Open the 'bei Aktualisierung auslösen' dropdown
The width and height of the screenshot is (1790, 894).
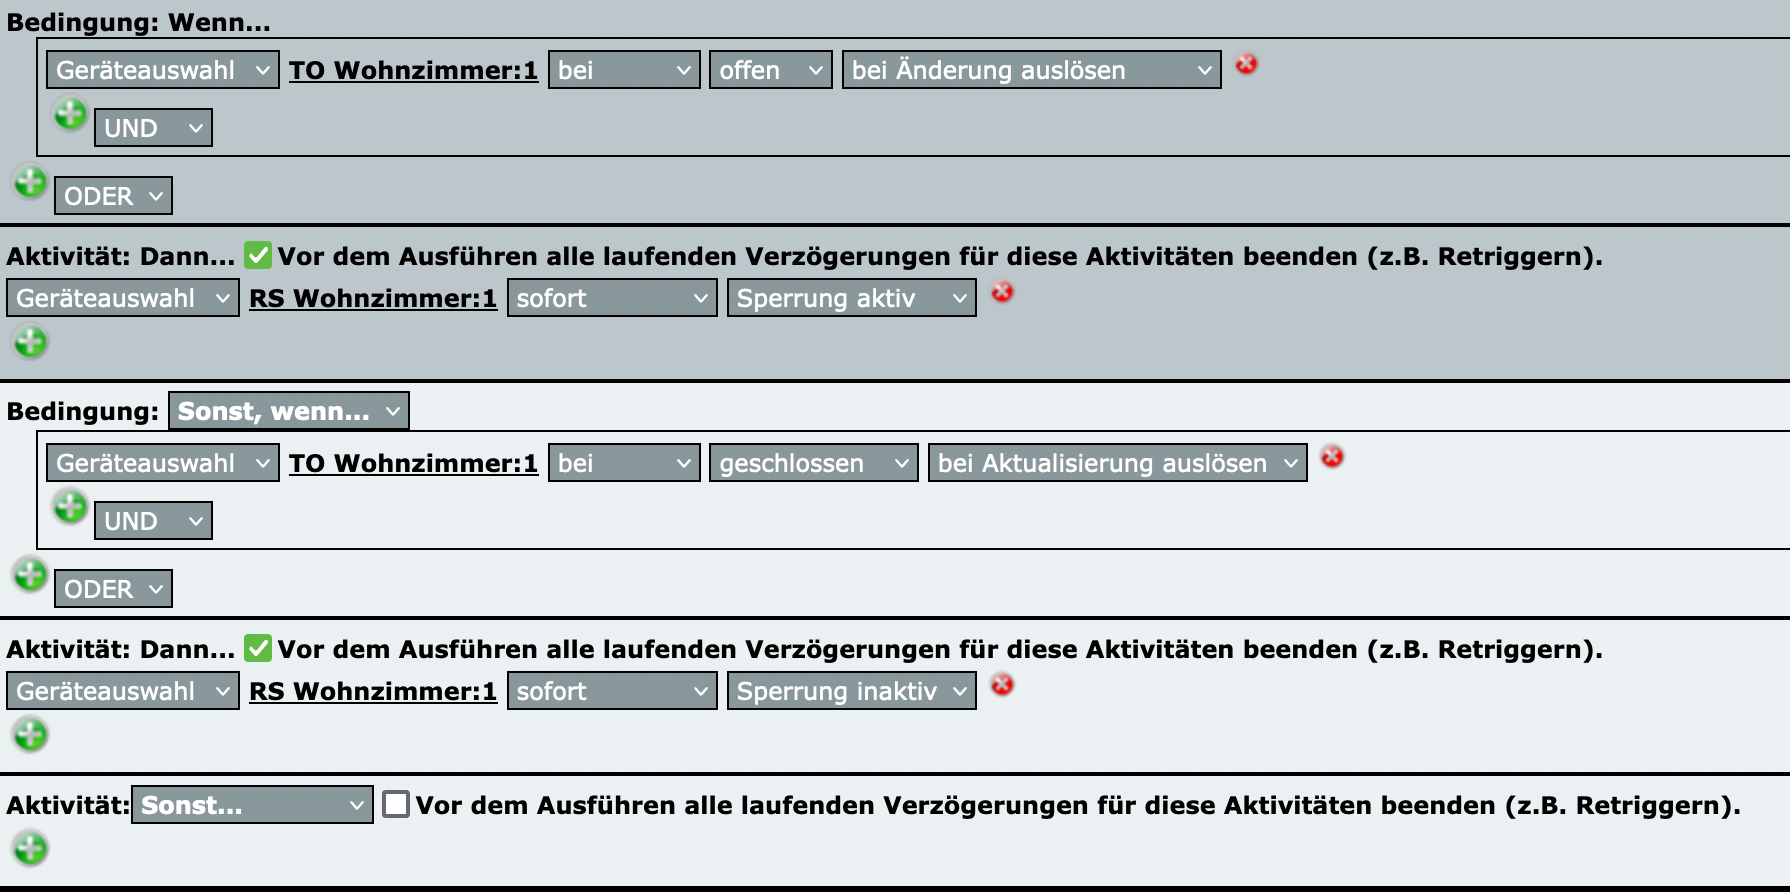pyautogui.click(x=1117, y=463)
